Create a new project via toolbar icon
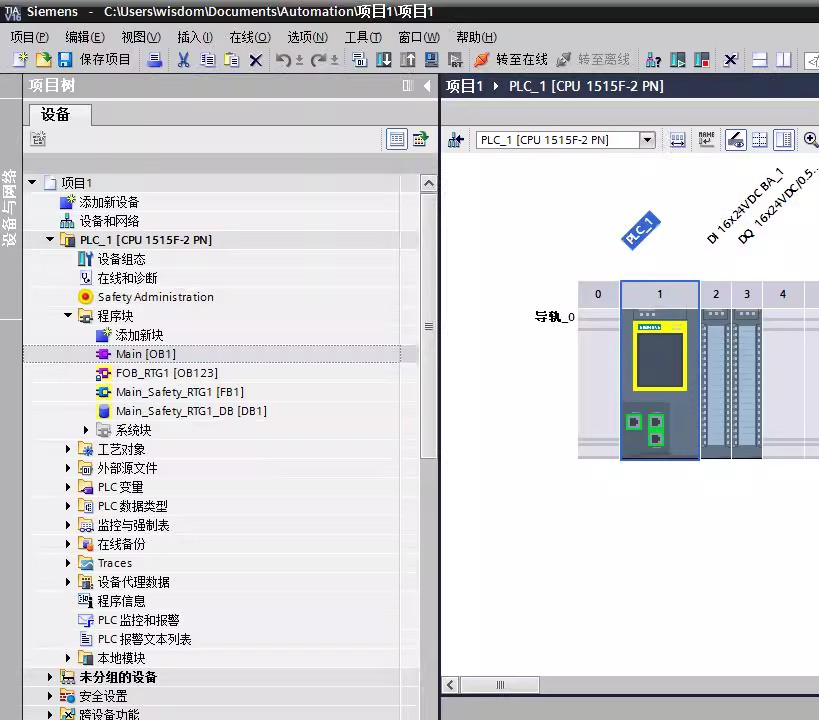This screenshot has width=819, height=720. pos(20,60)
